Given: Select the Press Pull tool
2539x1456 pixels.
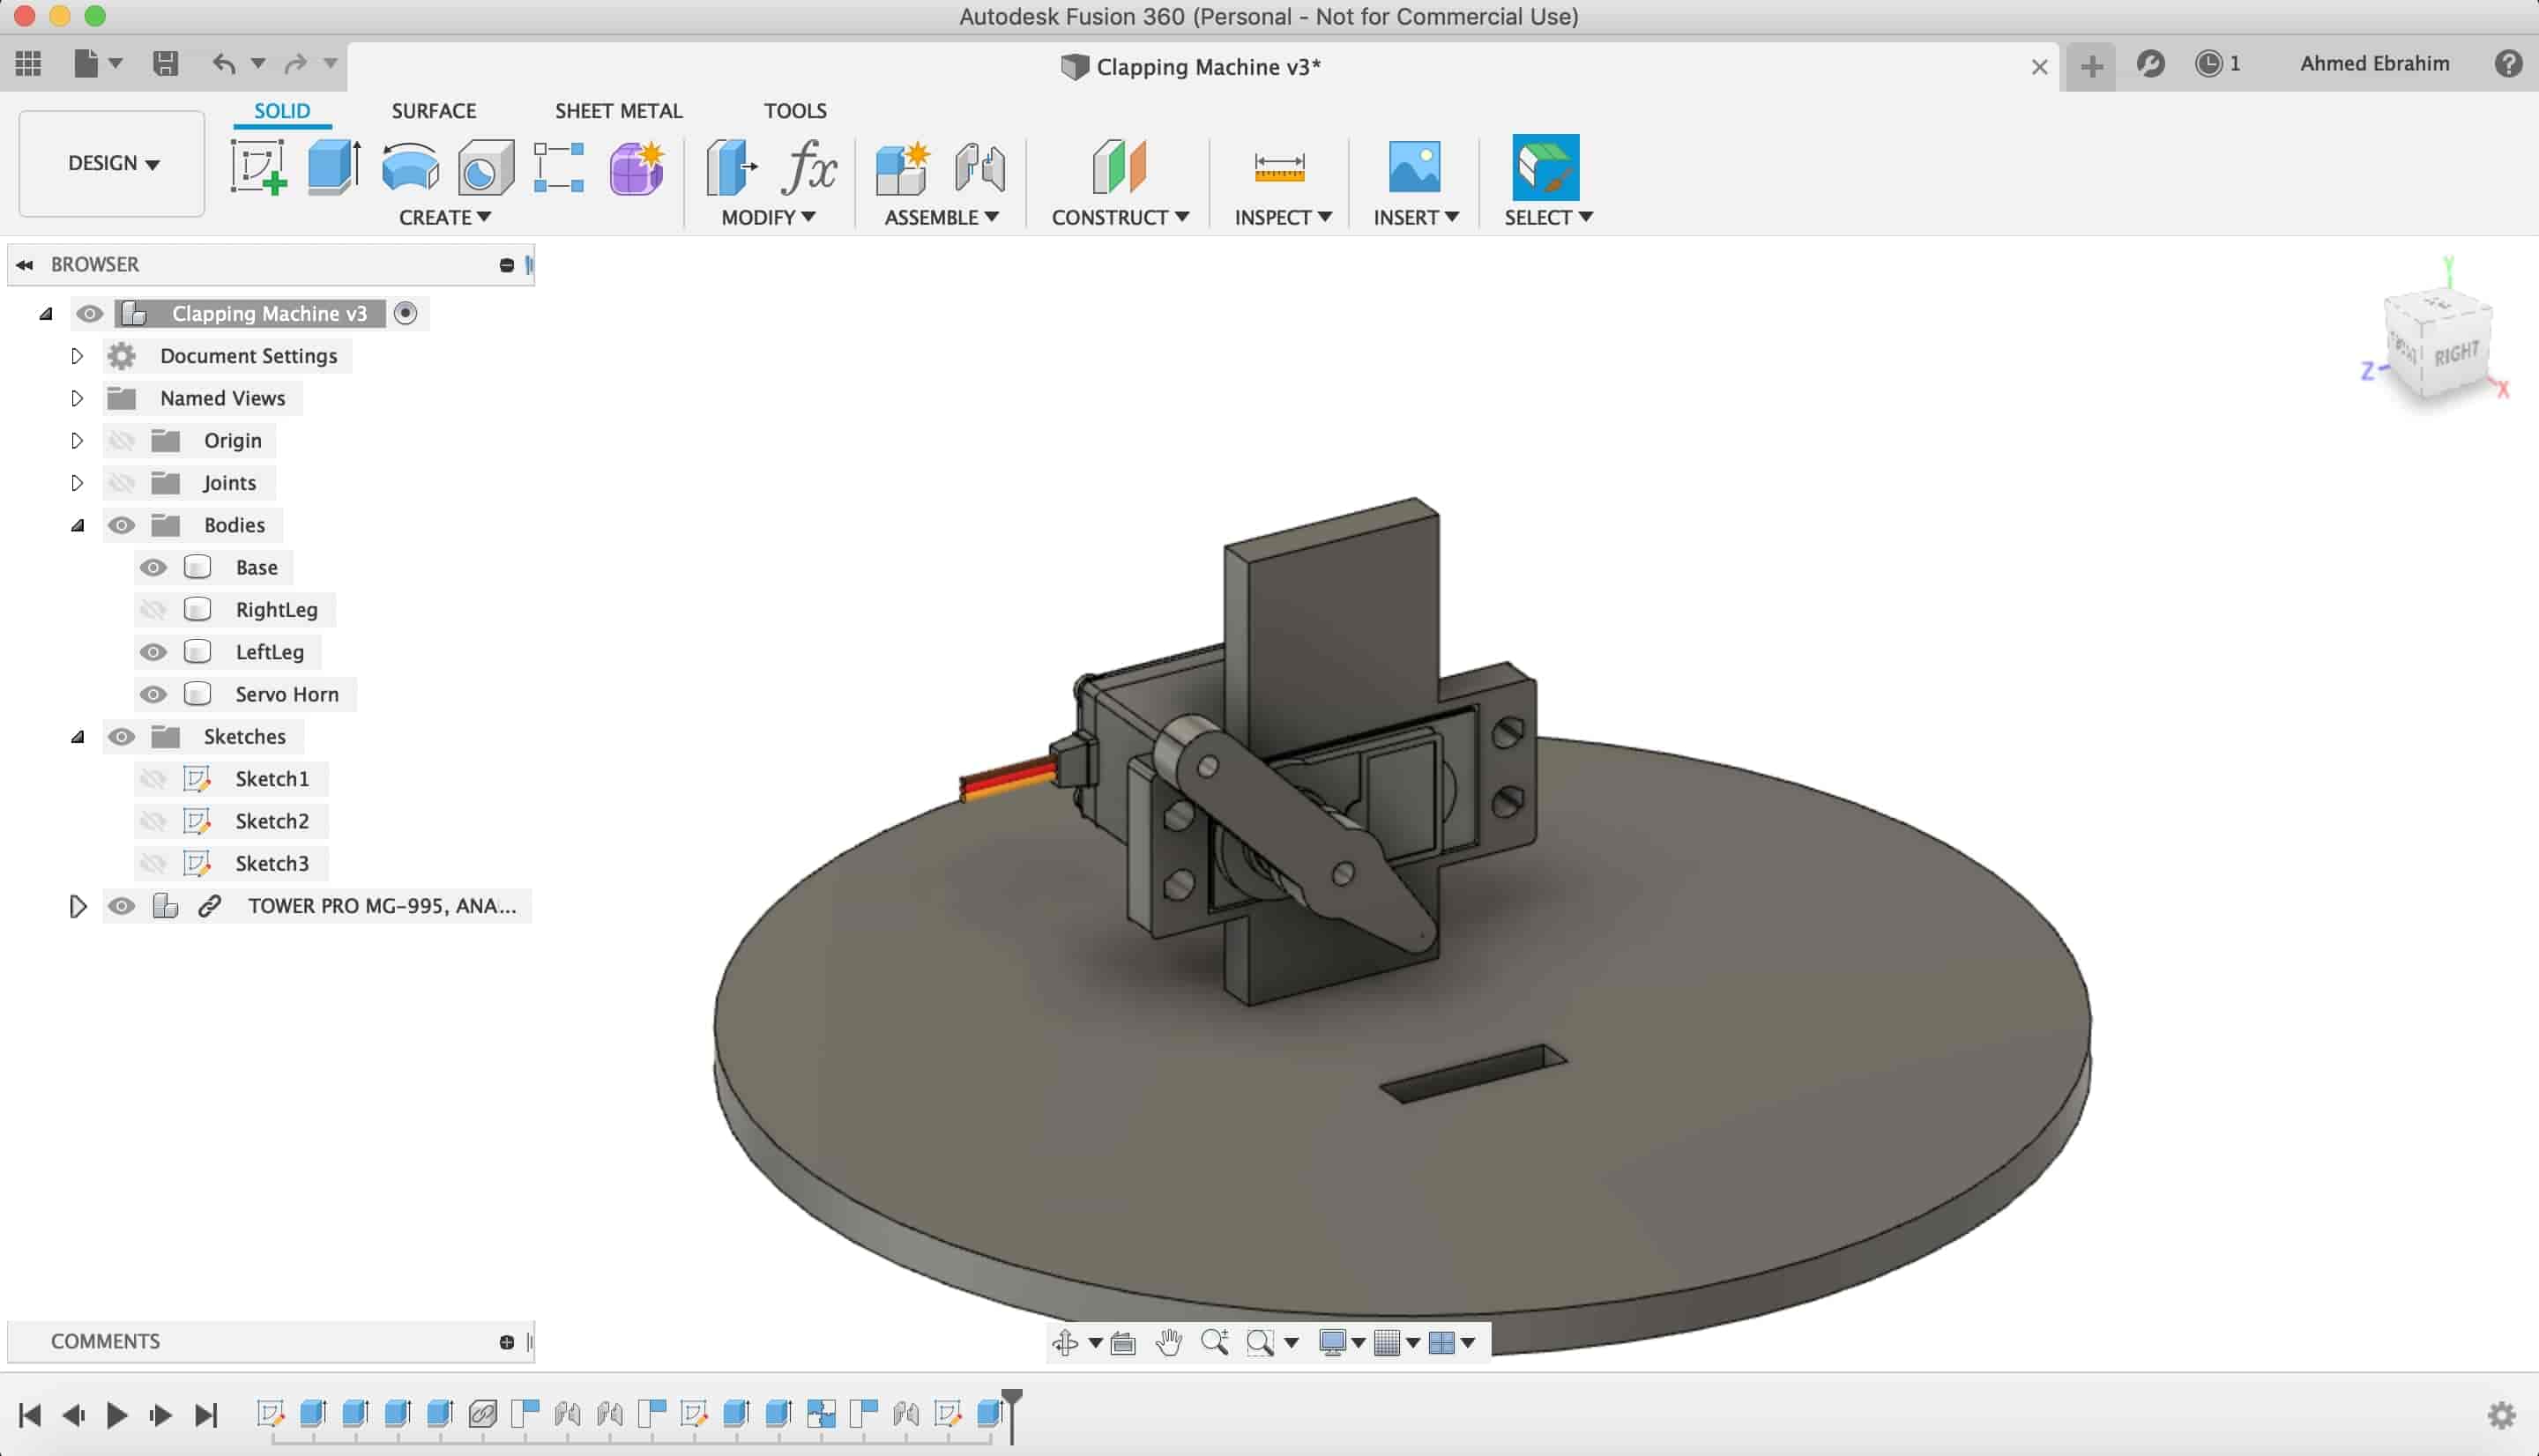Looking at the screenshot, I should (x=732, y=166).
